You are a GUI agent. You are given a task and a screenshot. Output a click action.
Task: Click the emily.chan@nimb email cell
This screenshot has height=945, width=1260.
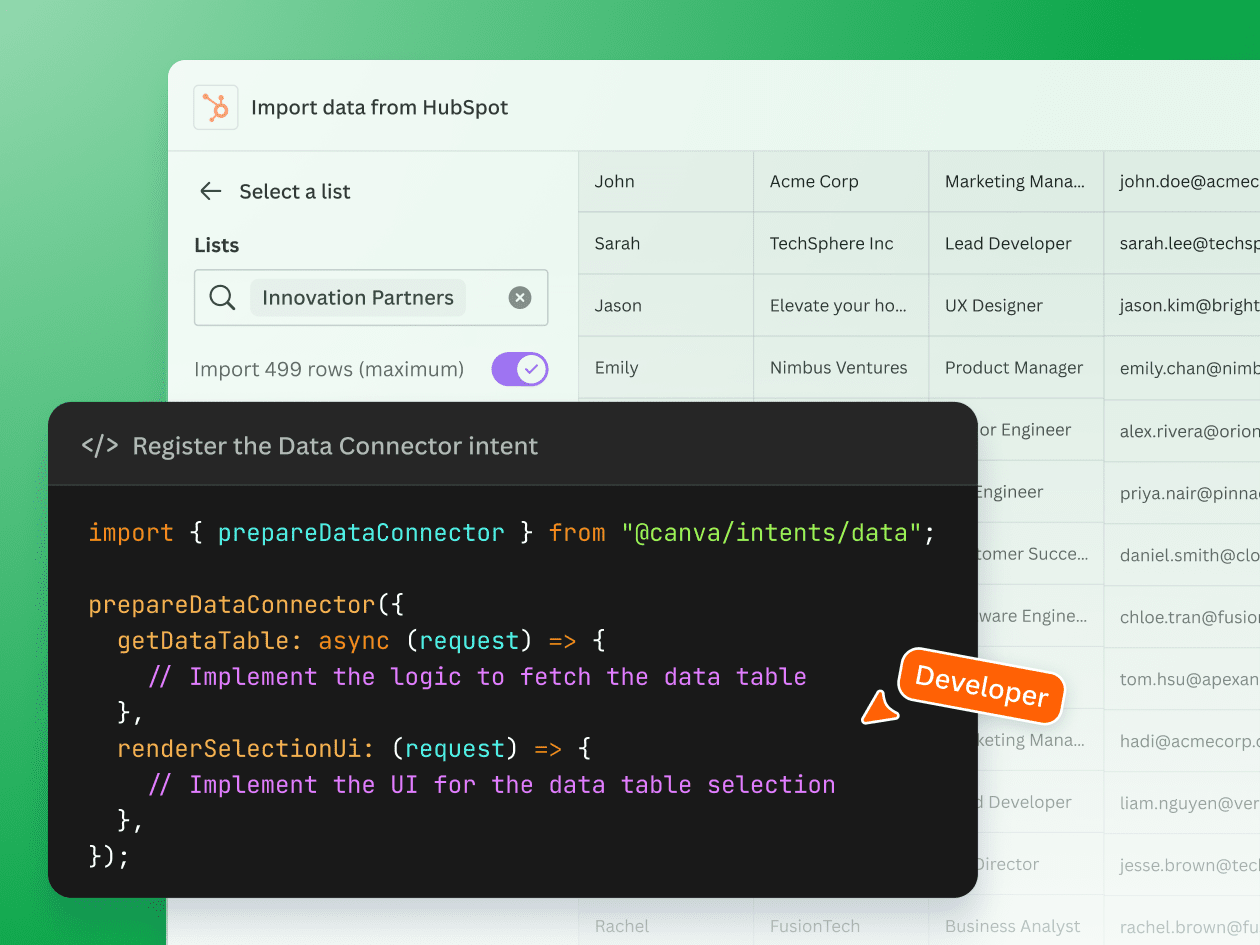1182,367
